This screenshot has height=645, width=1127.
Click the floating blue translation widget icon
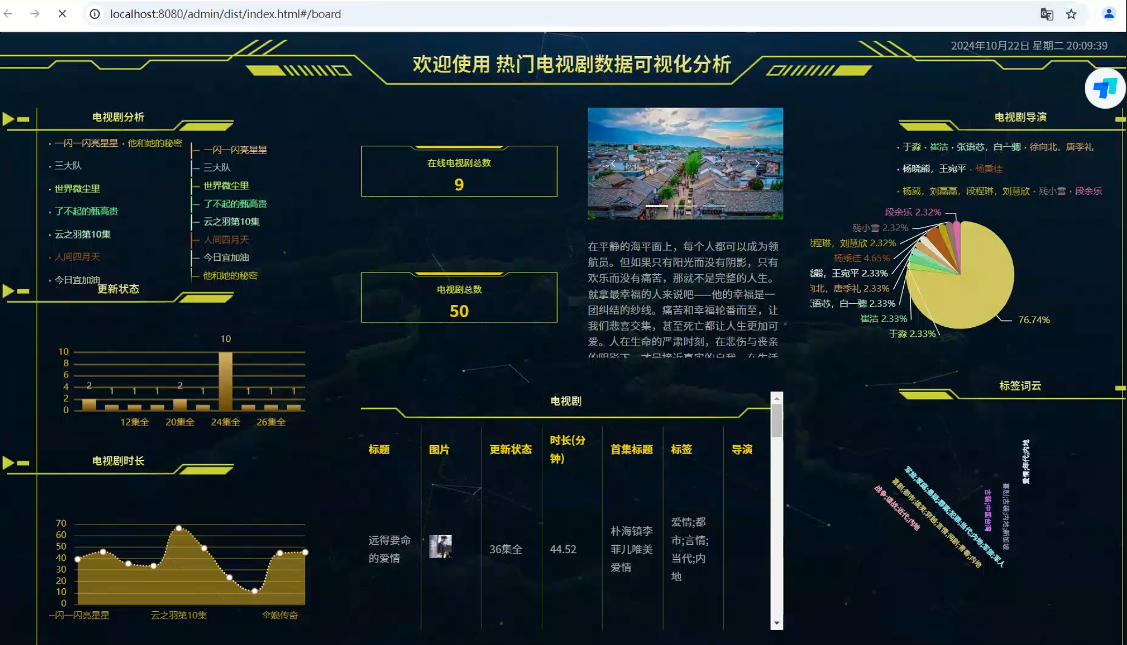[x=1105, y=88]
